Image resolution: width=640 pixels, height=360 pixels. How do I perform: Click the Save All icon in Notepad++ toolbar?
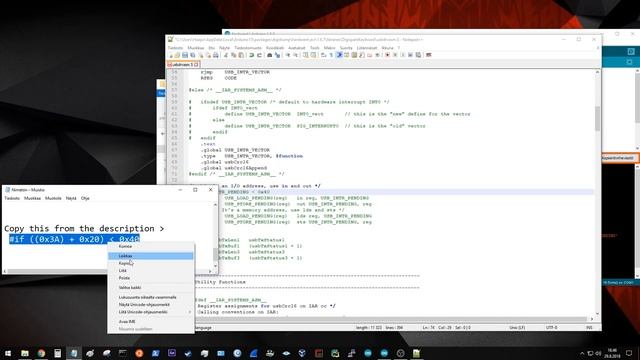[x=192, y=55]
